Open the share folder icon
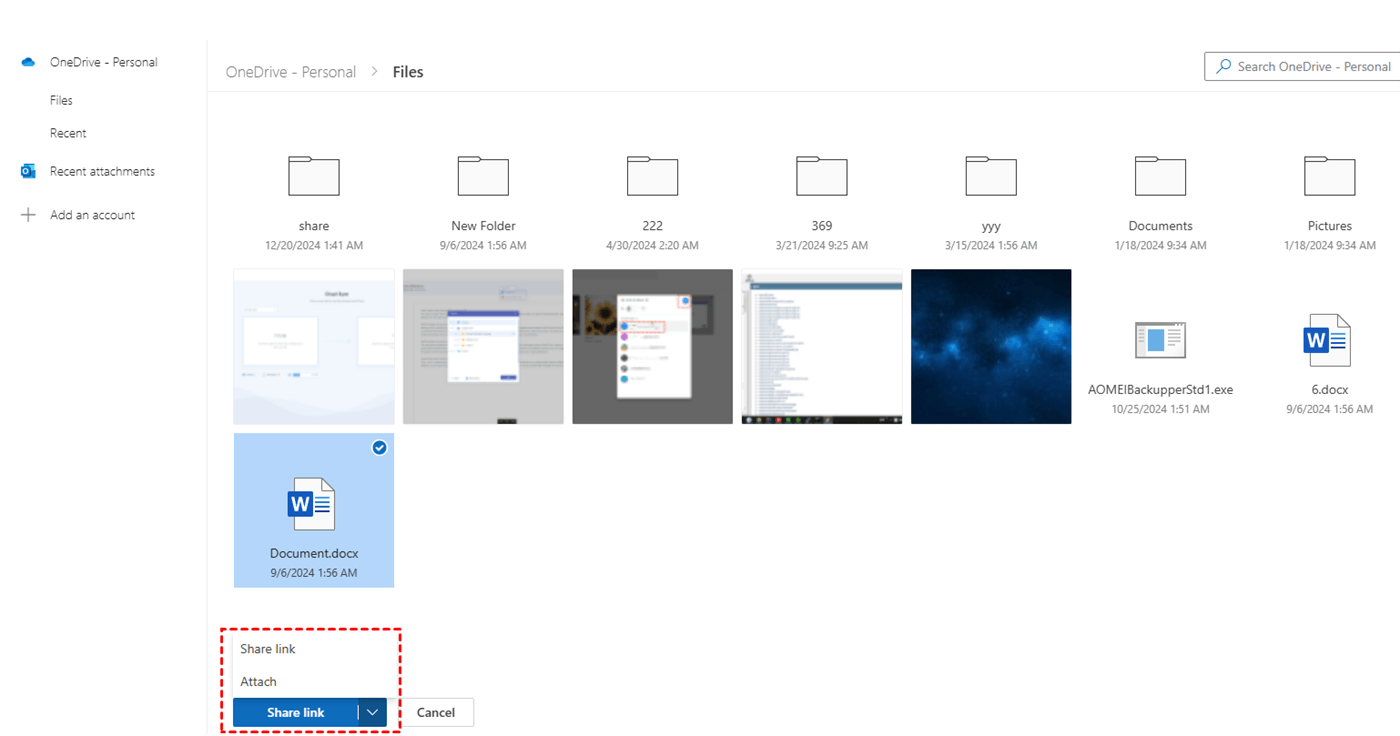Image resolution: width=1400 pixels, height=736 pixels. 314,176
